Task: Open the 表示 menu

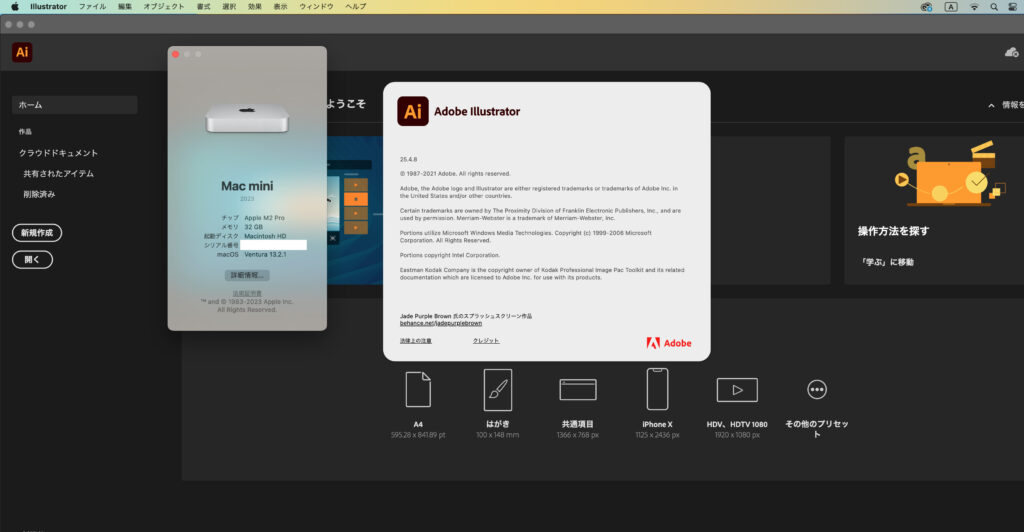Action: click(x=280, y=7)
